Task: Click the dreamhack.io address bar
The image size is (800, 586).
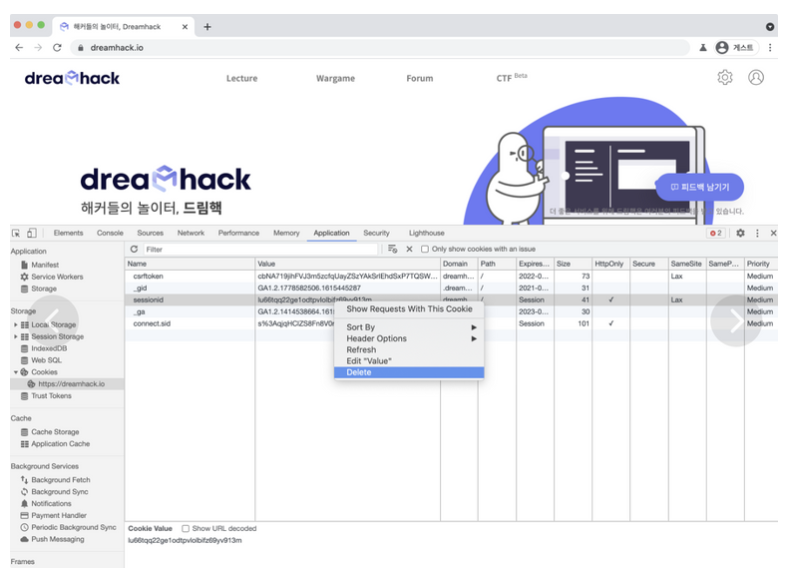Action: [x=380, y=47]
